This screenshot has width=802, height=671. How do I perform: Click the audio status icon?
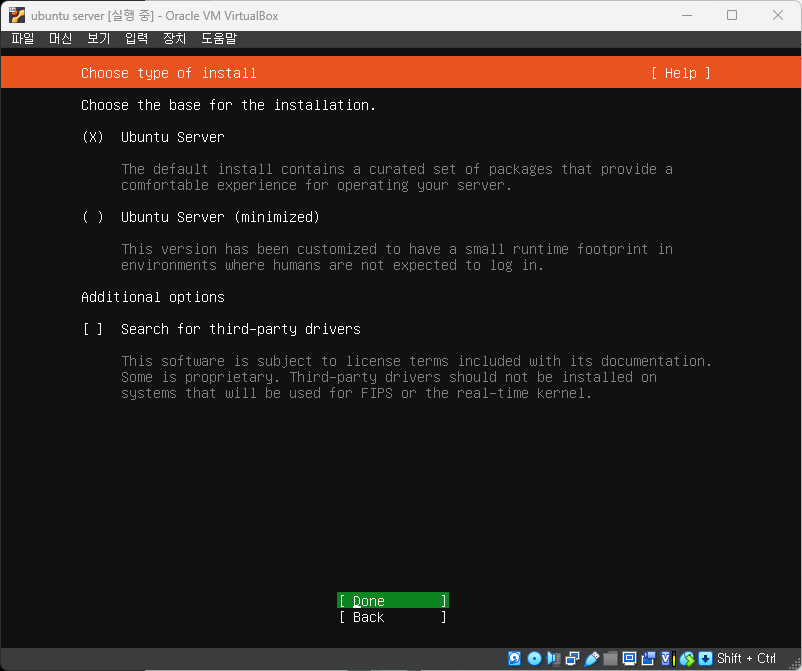pos(553,659)
